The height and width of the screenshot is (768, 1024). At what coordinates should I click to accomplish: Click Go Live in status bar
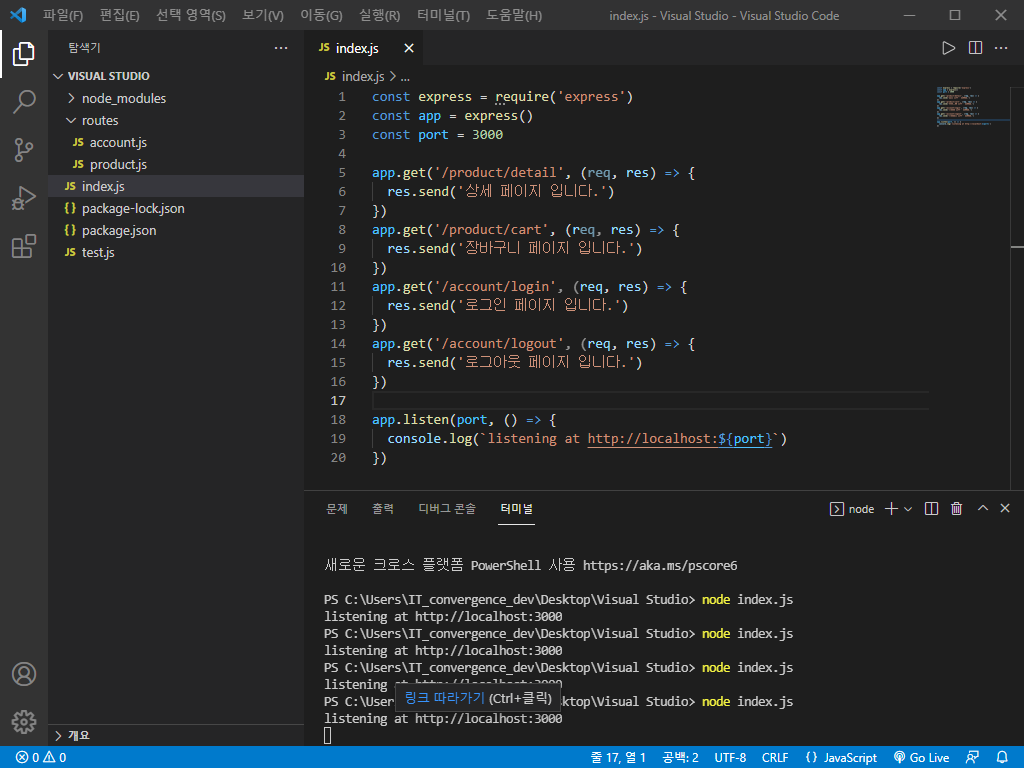point(921,758)
